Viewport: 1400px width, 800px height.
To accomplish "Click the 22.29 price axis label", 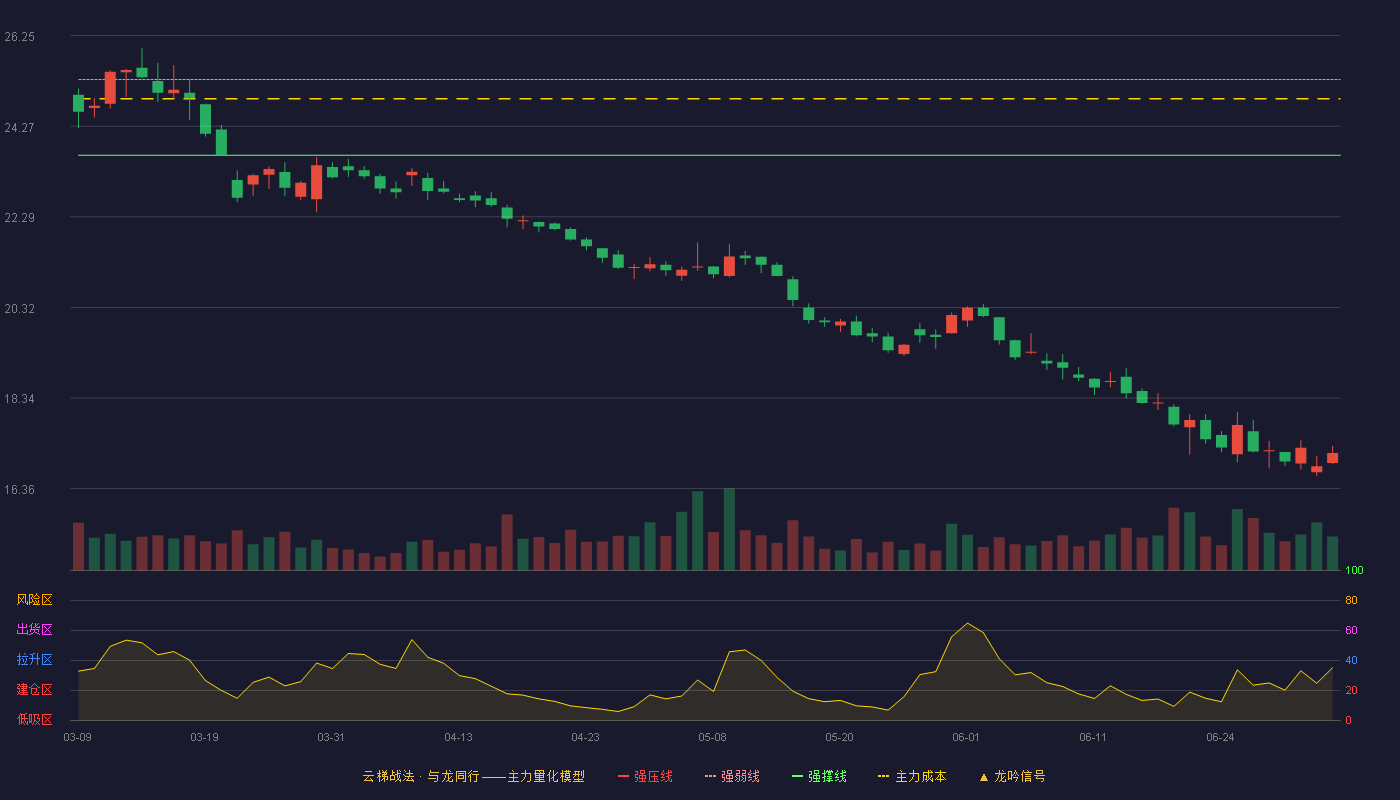I will [x=19, y=218].
